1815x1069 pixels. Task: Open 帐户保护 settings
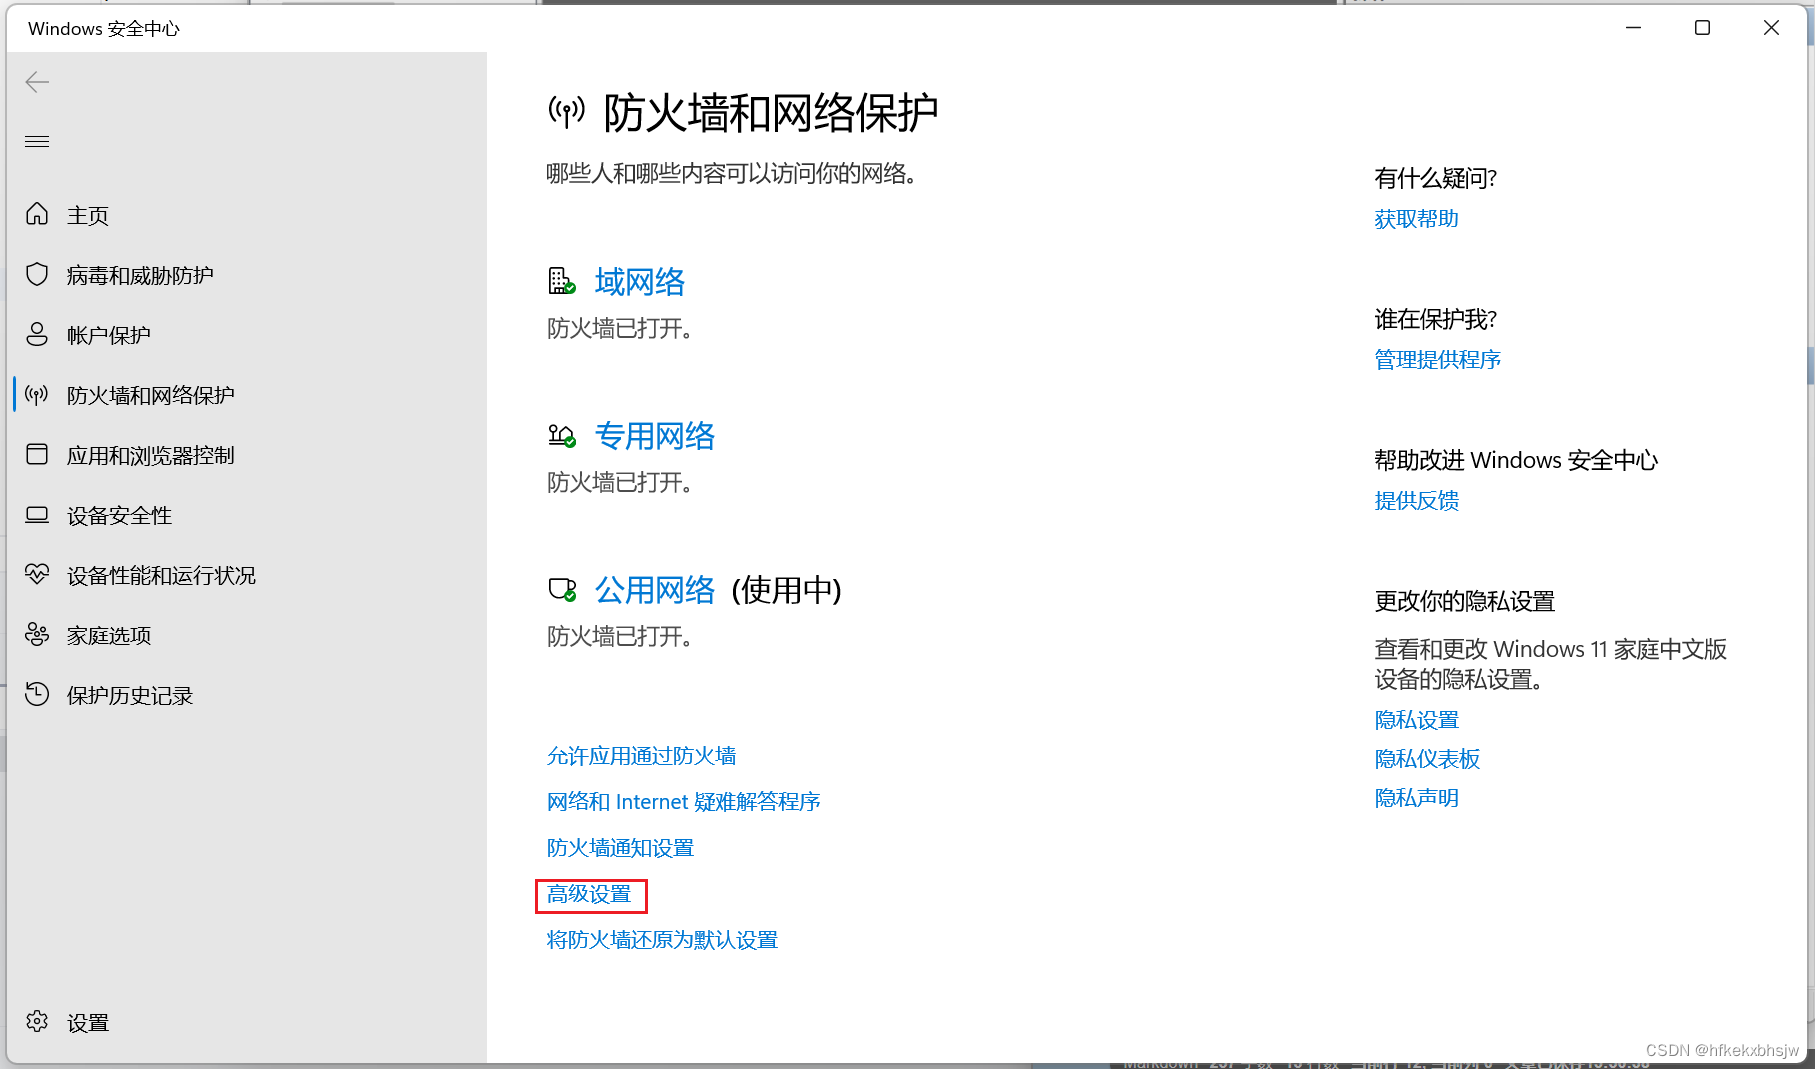(x=111, y=334)
